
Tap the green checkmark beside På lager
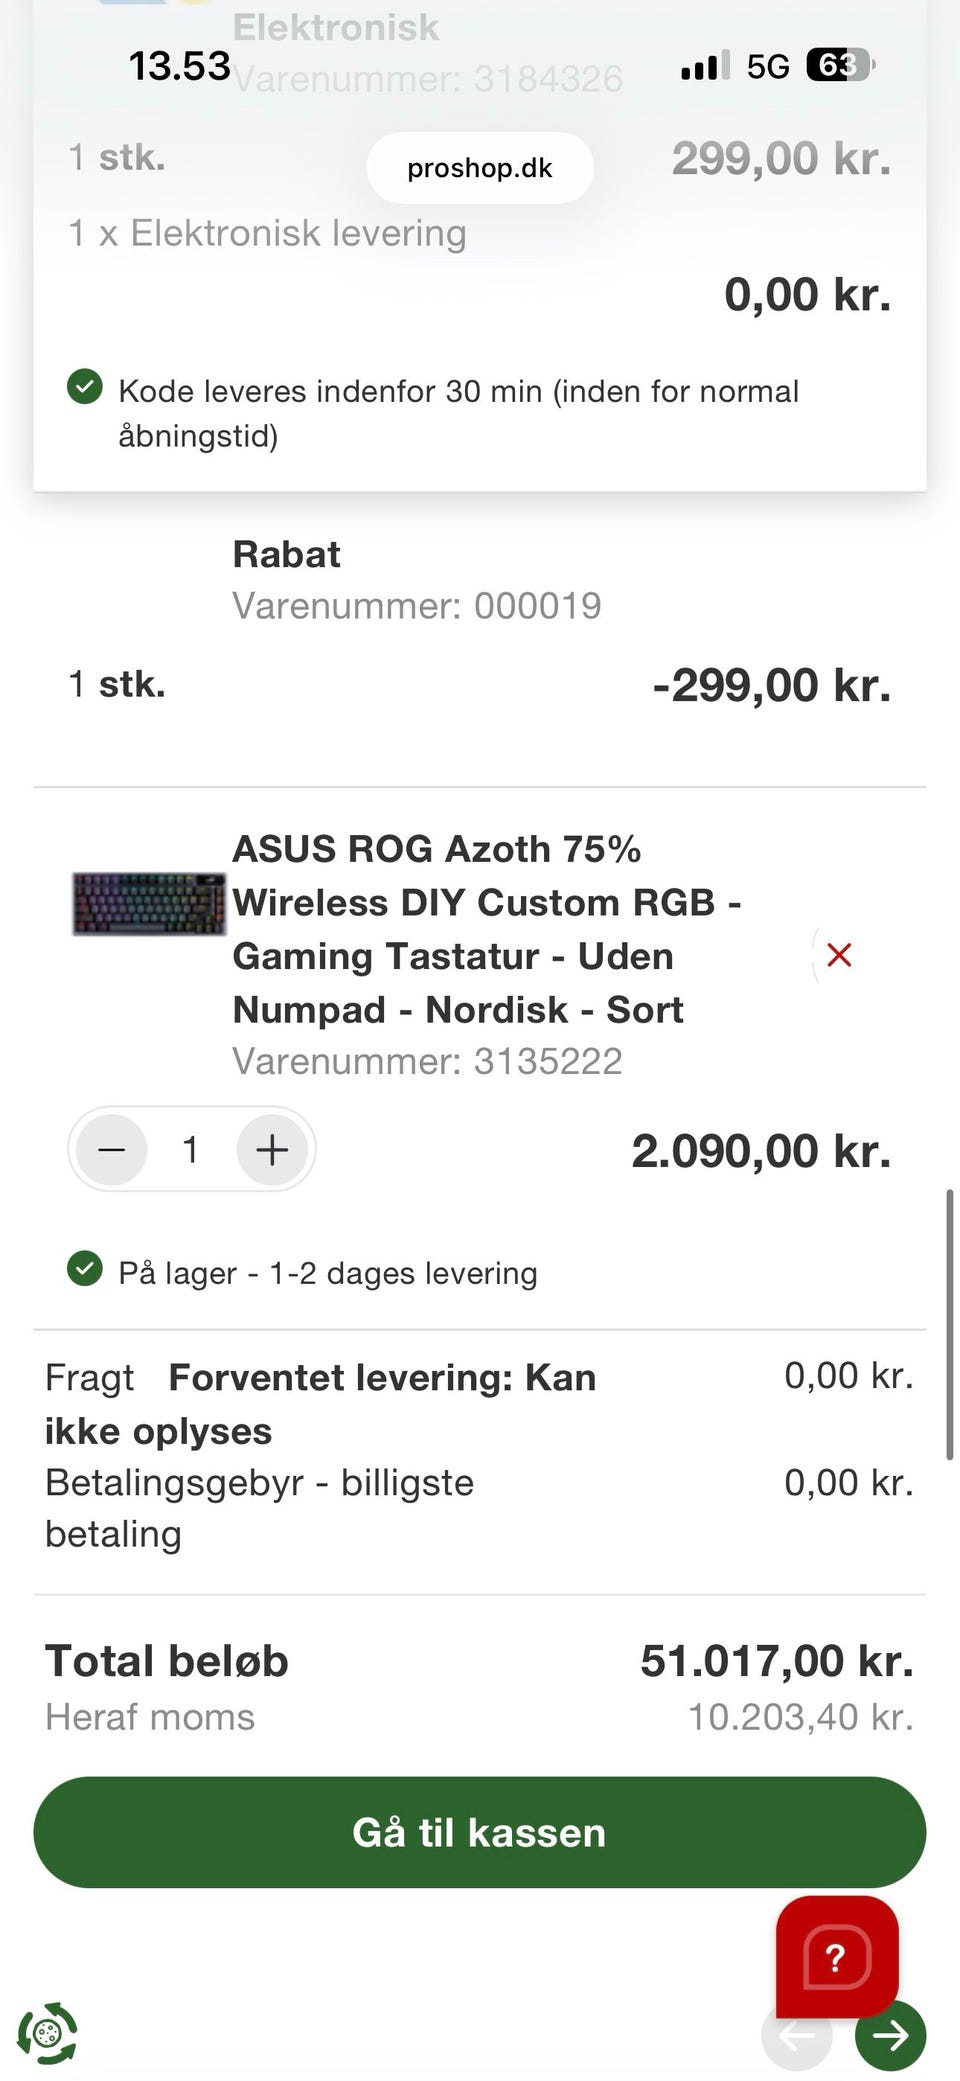(85, 1269)
